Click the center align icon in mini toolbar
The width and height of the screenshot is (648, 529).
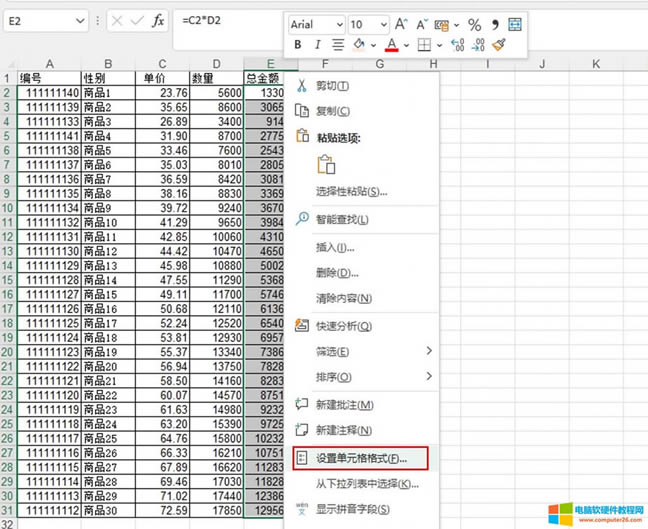point(338,44)
